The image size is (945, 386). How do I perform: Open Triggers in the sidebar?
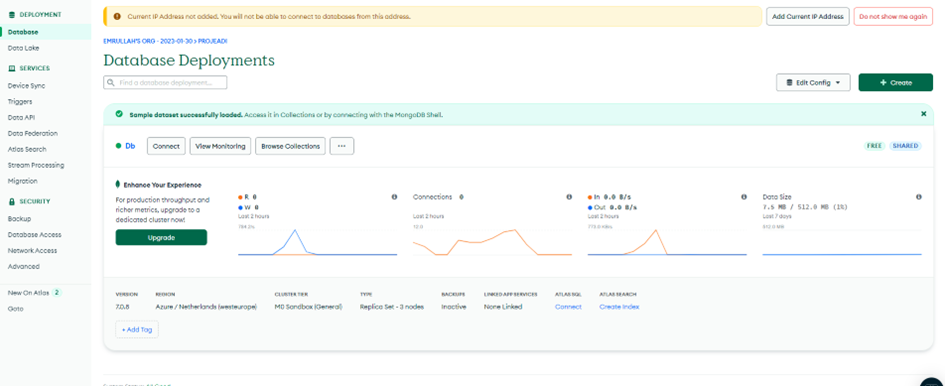tap(20, 101)
